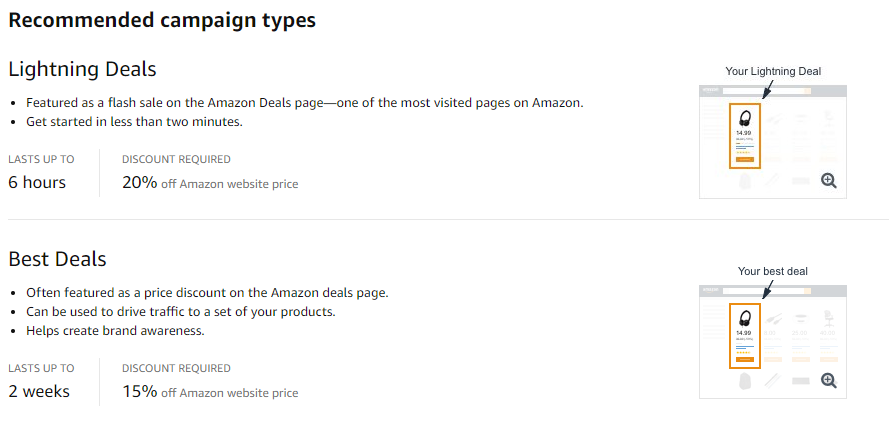894x423 pixels.
Task: Click the headphones icon in Best Deal preview
Action: tap(745, 318)
